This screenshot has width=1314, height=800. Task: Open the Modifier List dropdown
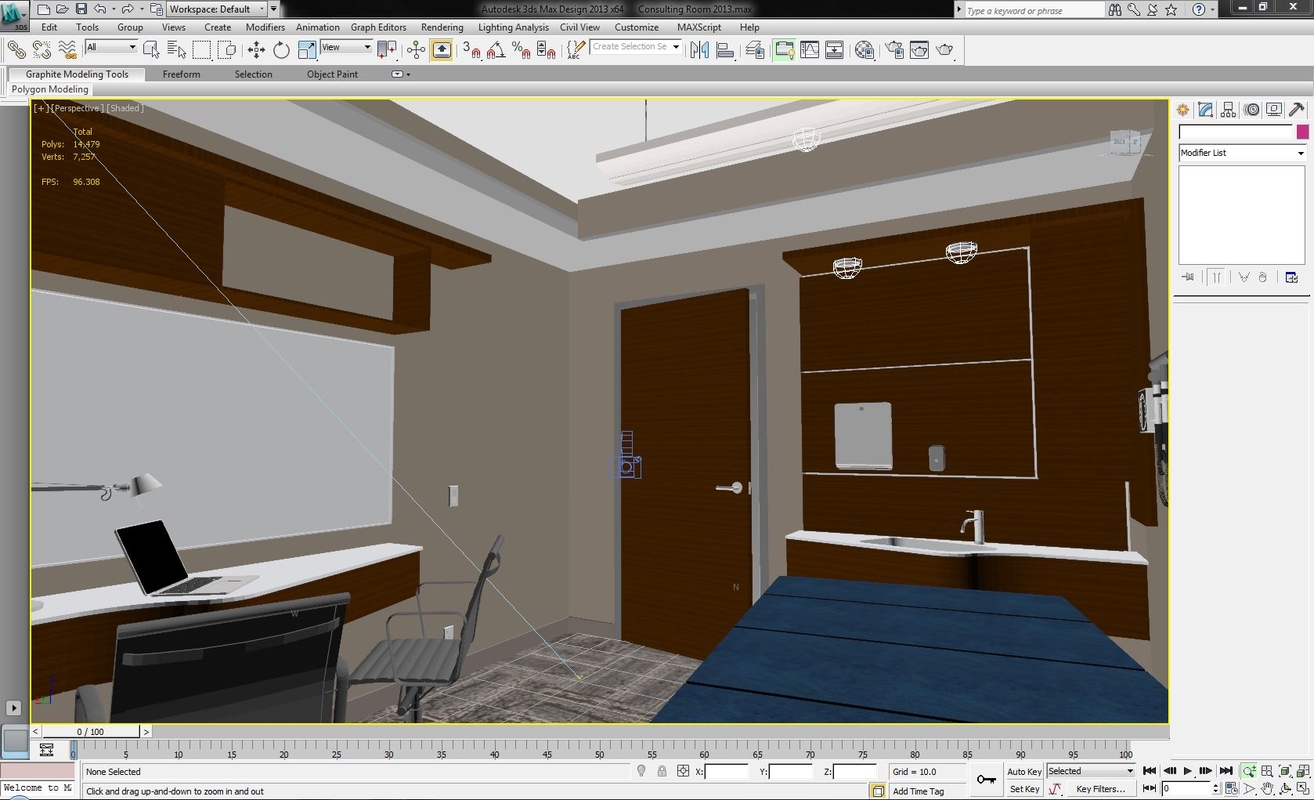[1241, 152]
